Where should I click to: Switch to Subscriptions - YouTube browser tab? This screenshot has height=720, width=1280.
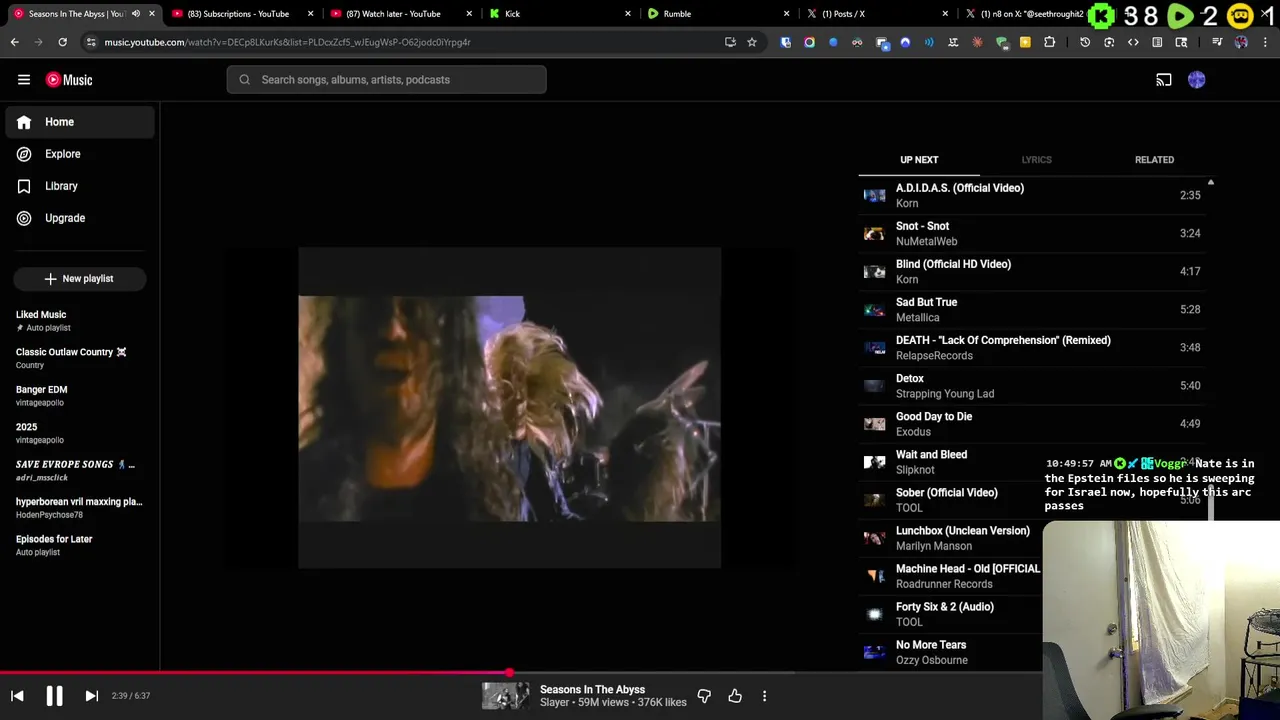click(x=240, y=14)
